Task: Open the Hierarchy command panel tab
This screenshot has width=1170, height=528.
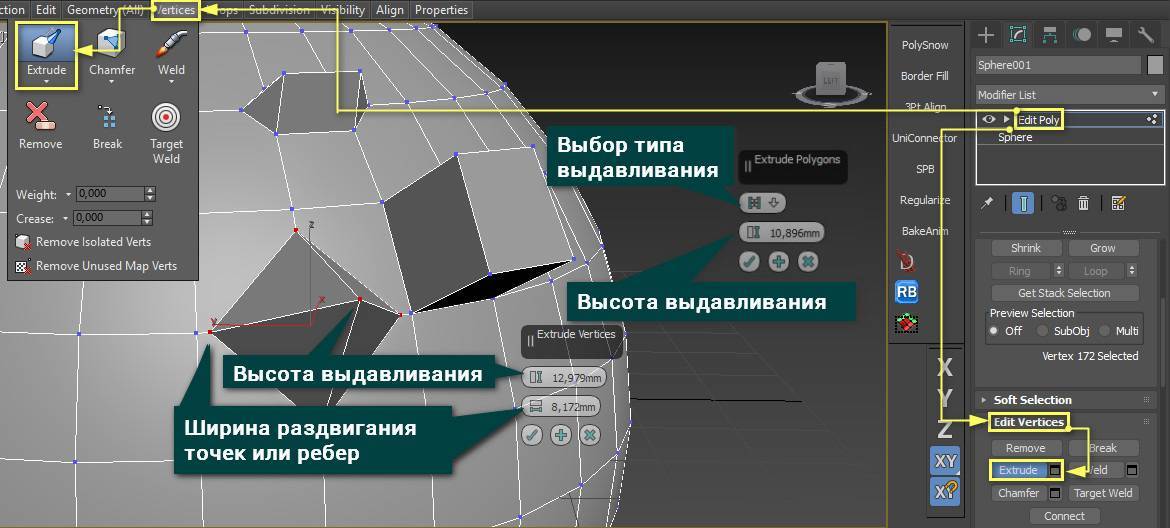Action: click(x=1050, y=34)
